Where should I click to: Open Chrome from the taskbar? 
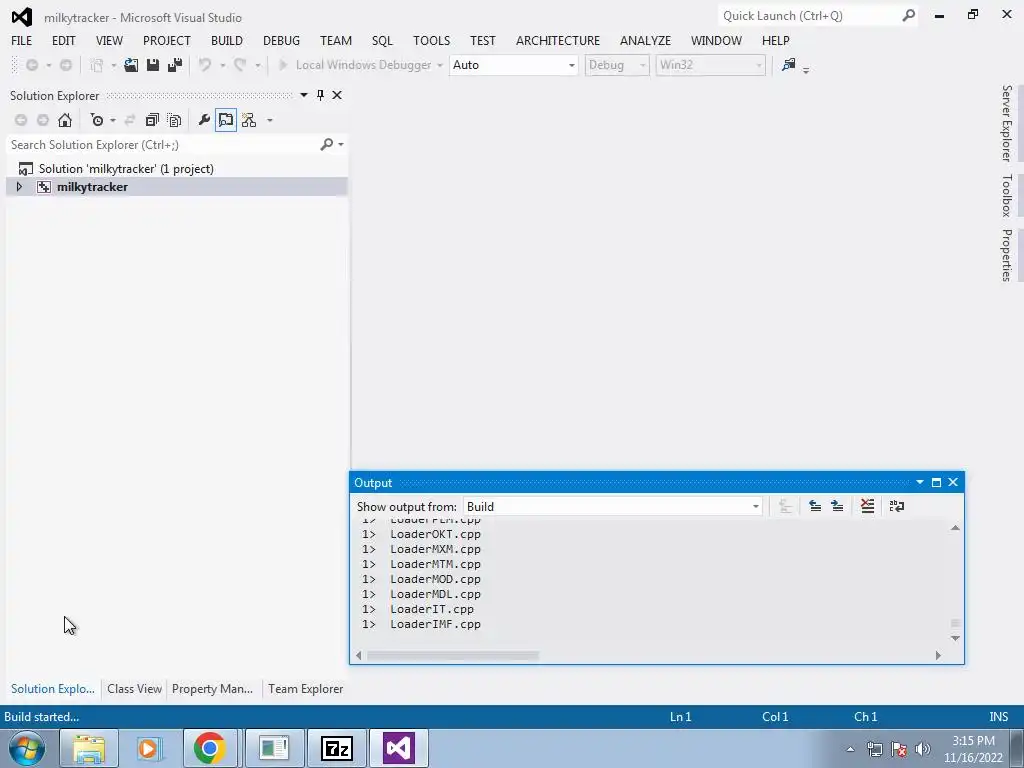click(210, 748)
